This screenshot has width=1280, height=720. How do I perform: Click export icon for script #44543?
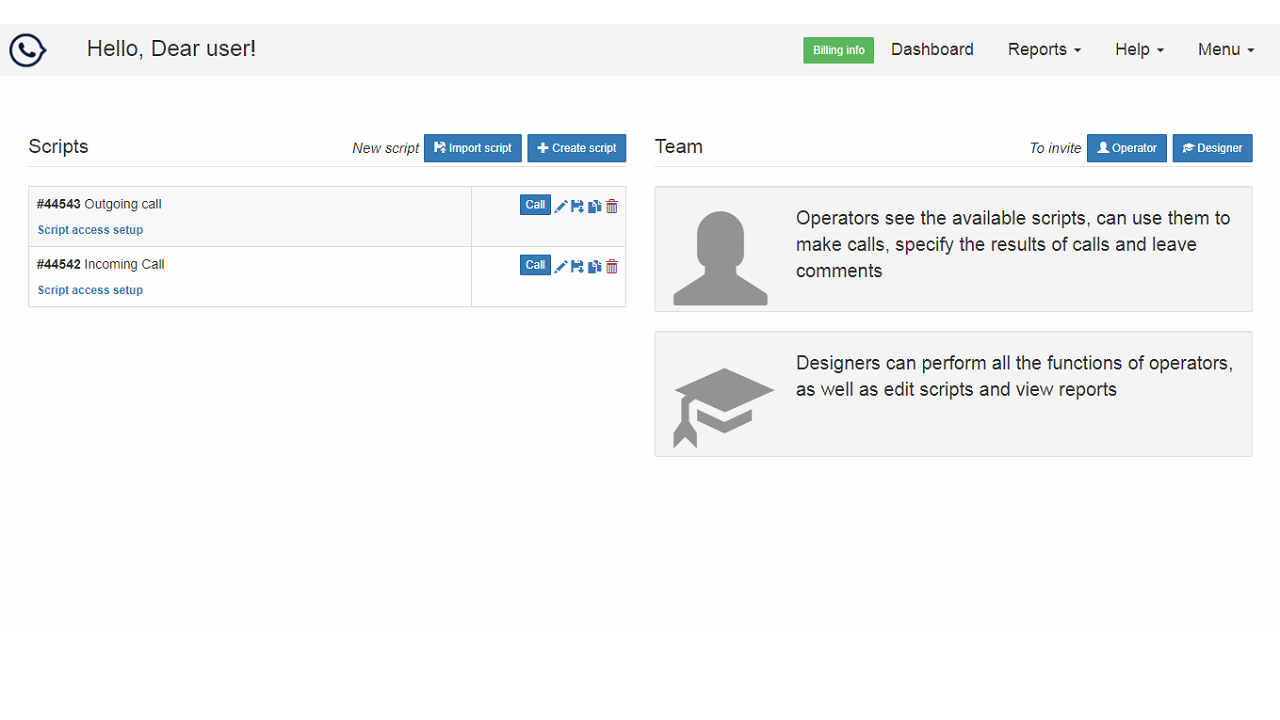(577, 206)
